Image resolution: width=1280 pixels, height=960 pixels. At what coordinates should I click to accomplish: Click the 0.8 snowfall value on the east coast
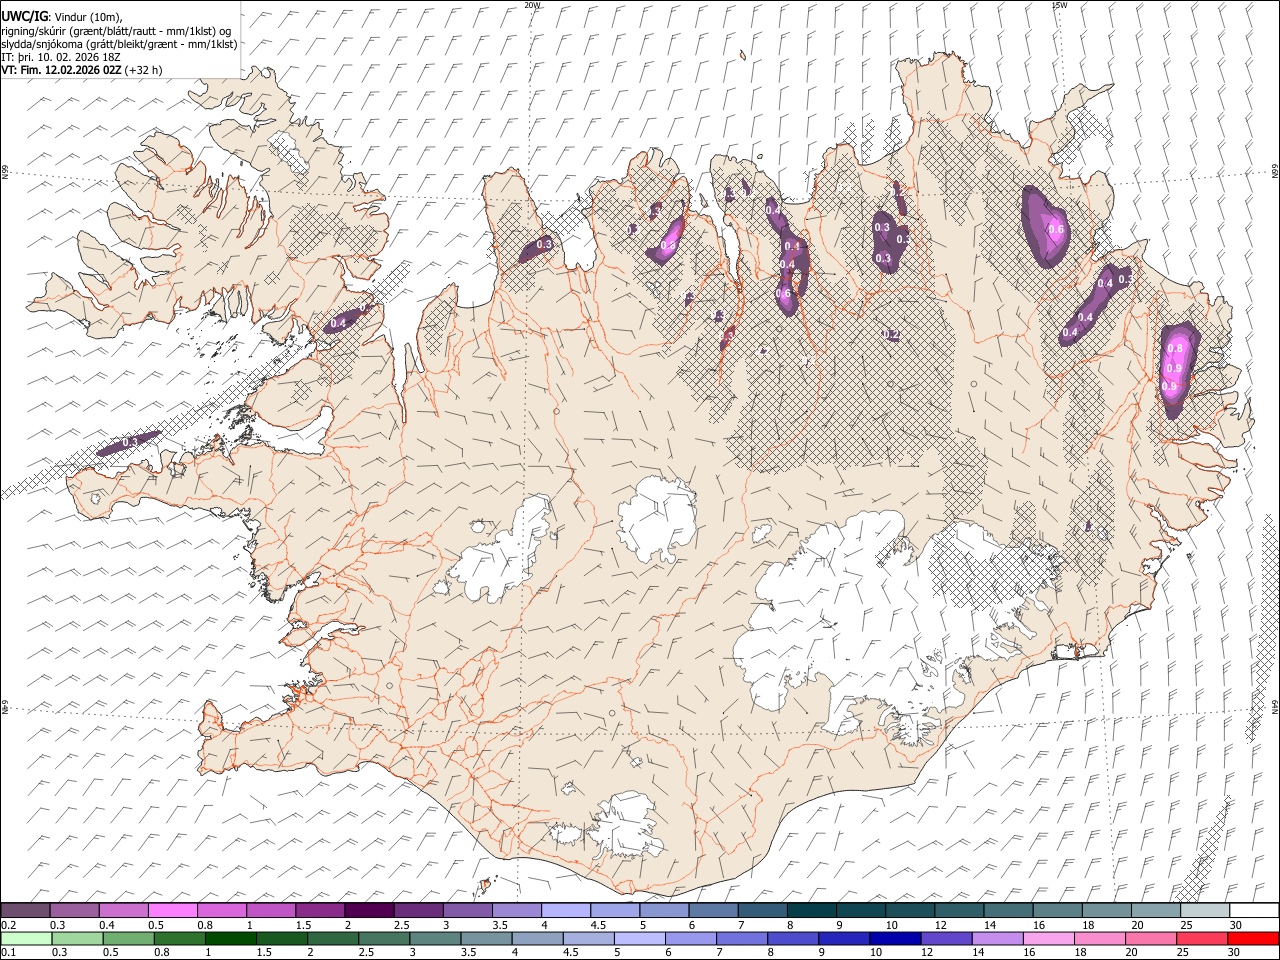[x=1176, y=348]
